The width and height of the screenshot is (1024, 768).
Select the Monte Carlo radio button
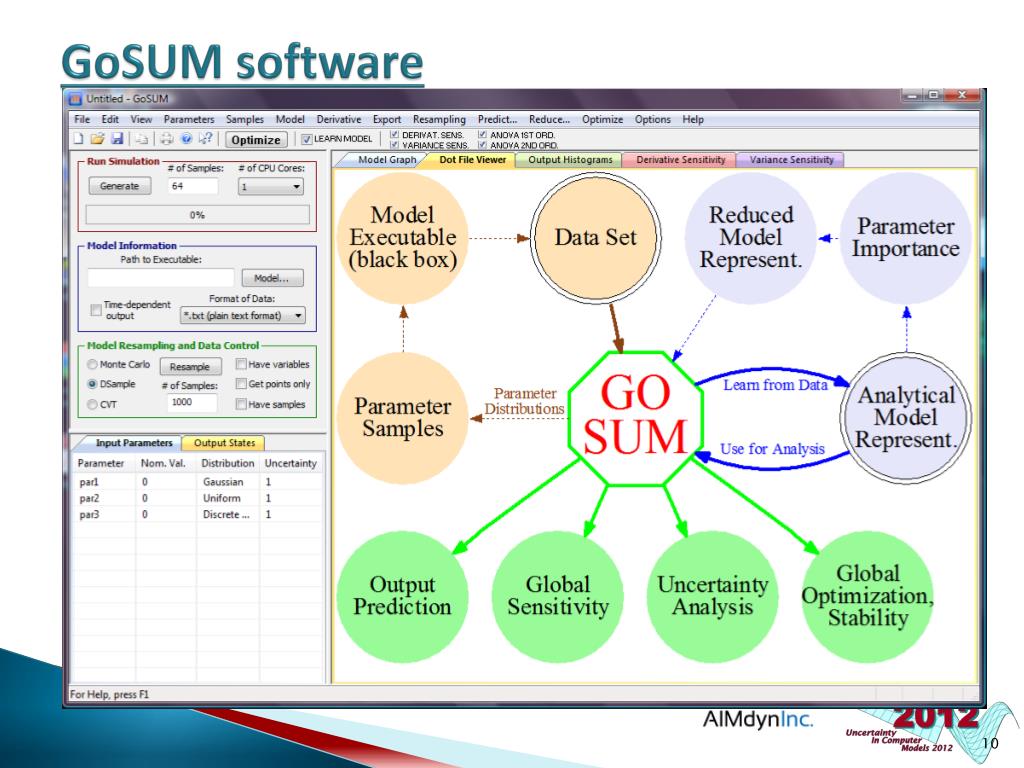(x=92, y=364)
